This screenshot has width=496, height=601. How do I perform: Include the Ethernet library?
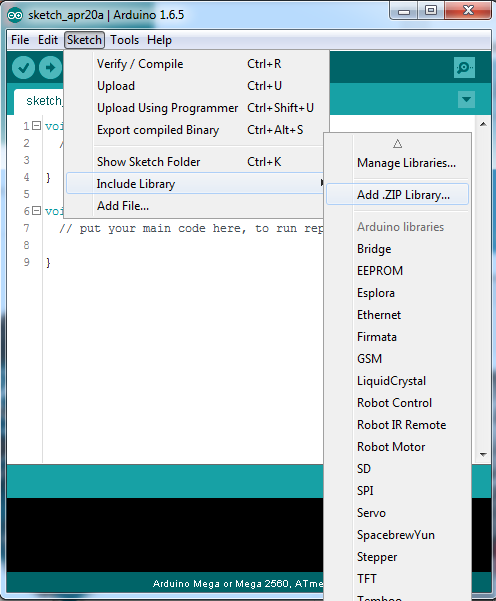click(397, 315)
